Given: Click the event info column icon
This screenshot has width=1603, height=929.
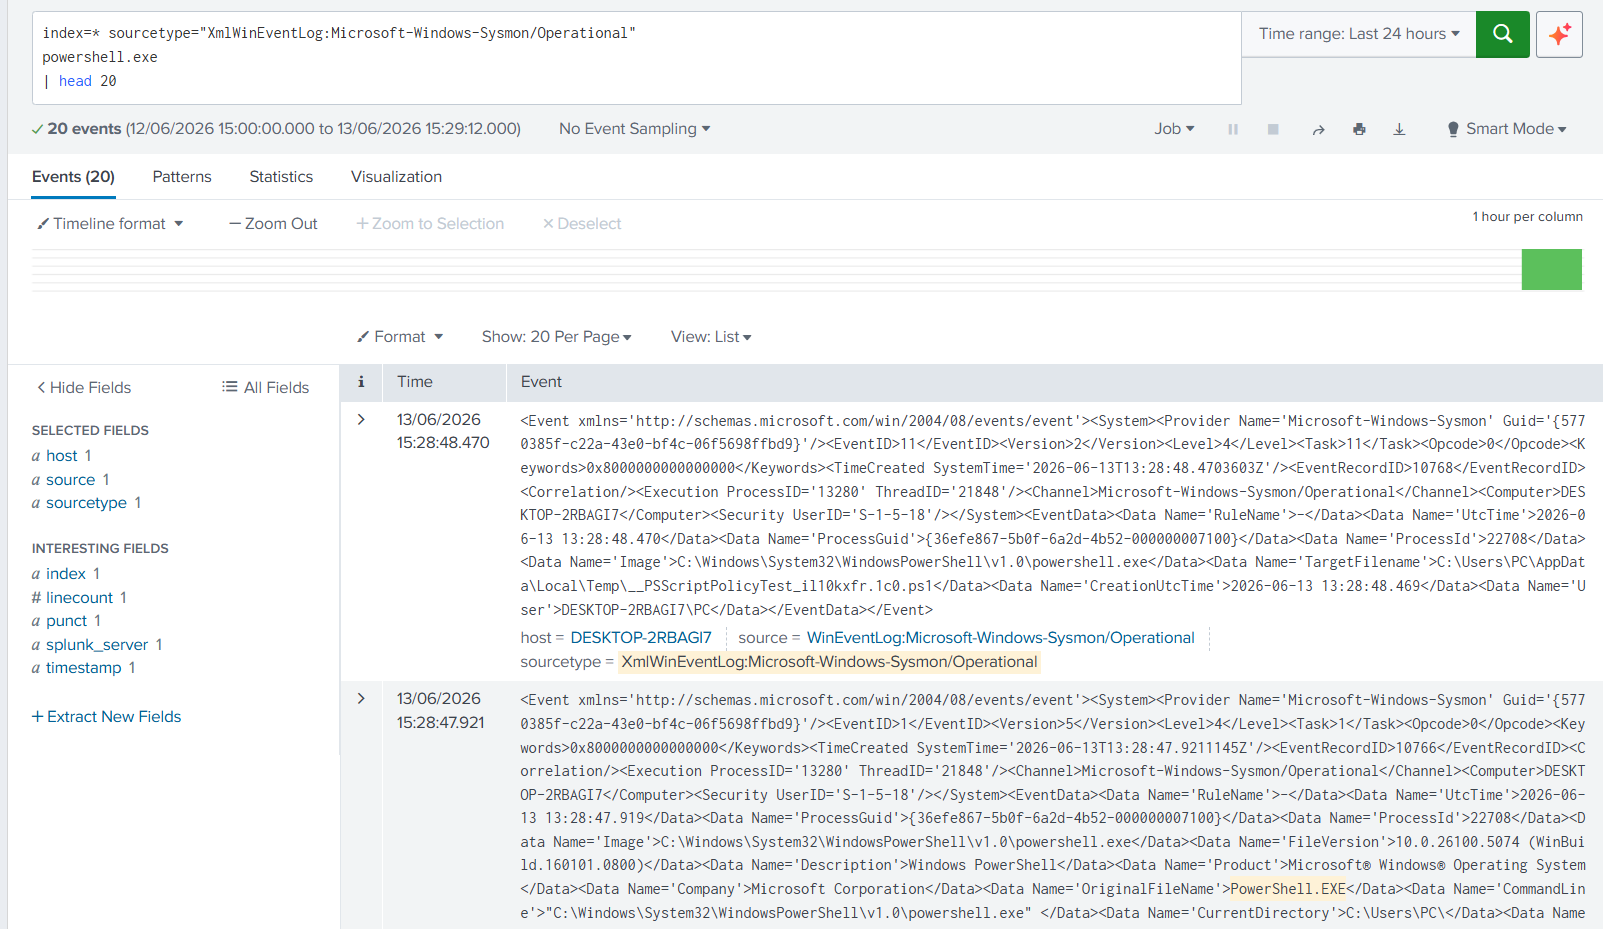Looking at the screenshot, I should (361, 382).
